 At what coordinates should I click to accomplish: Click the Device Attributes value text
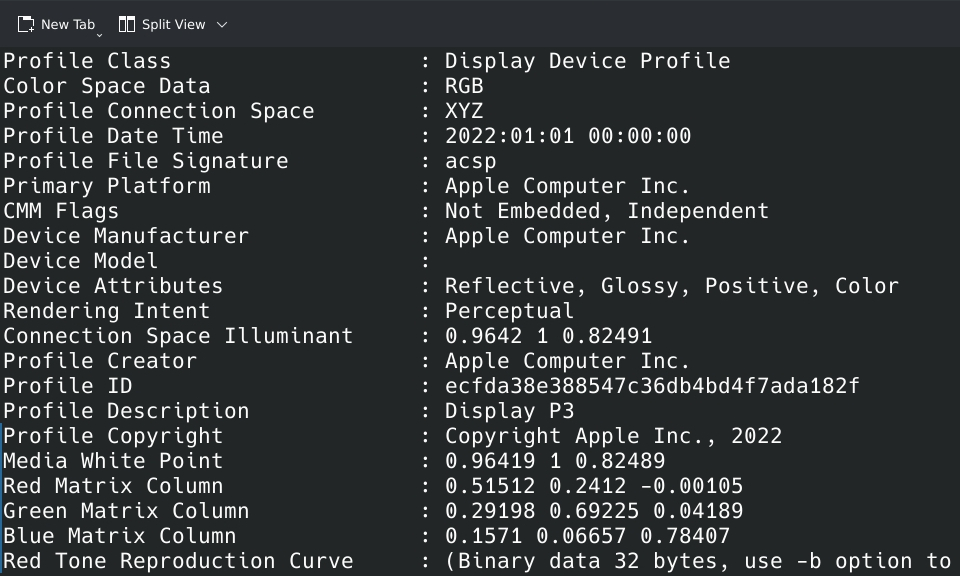[x=671, y=286]
